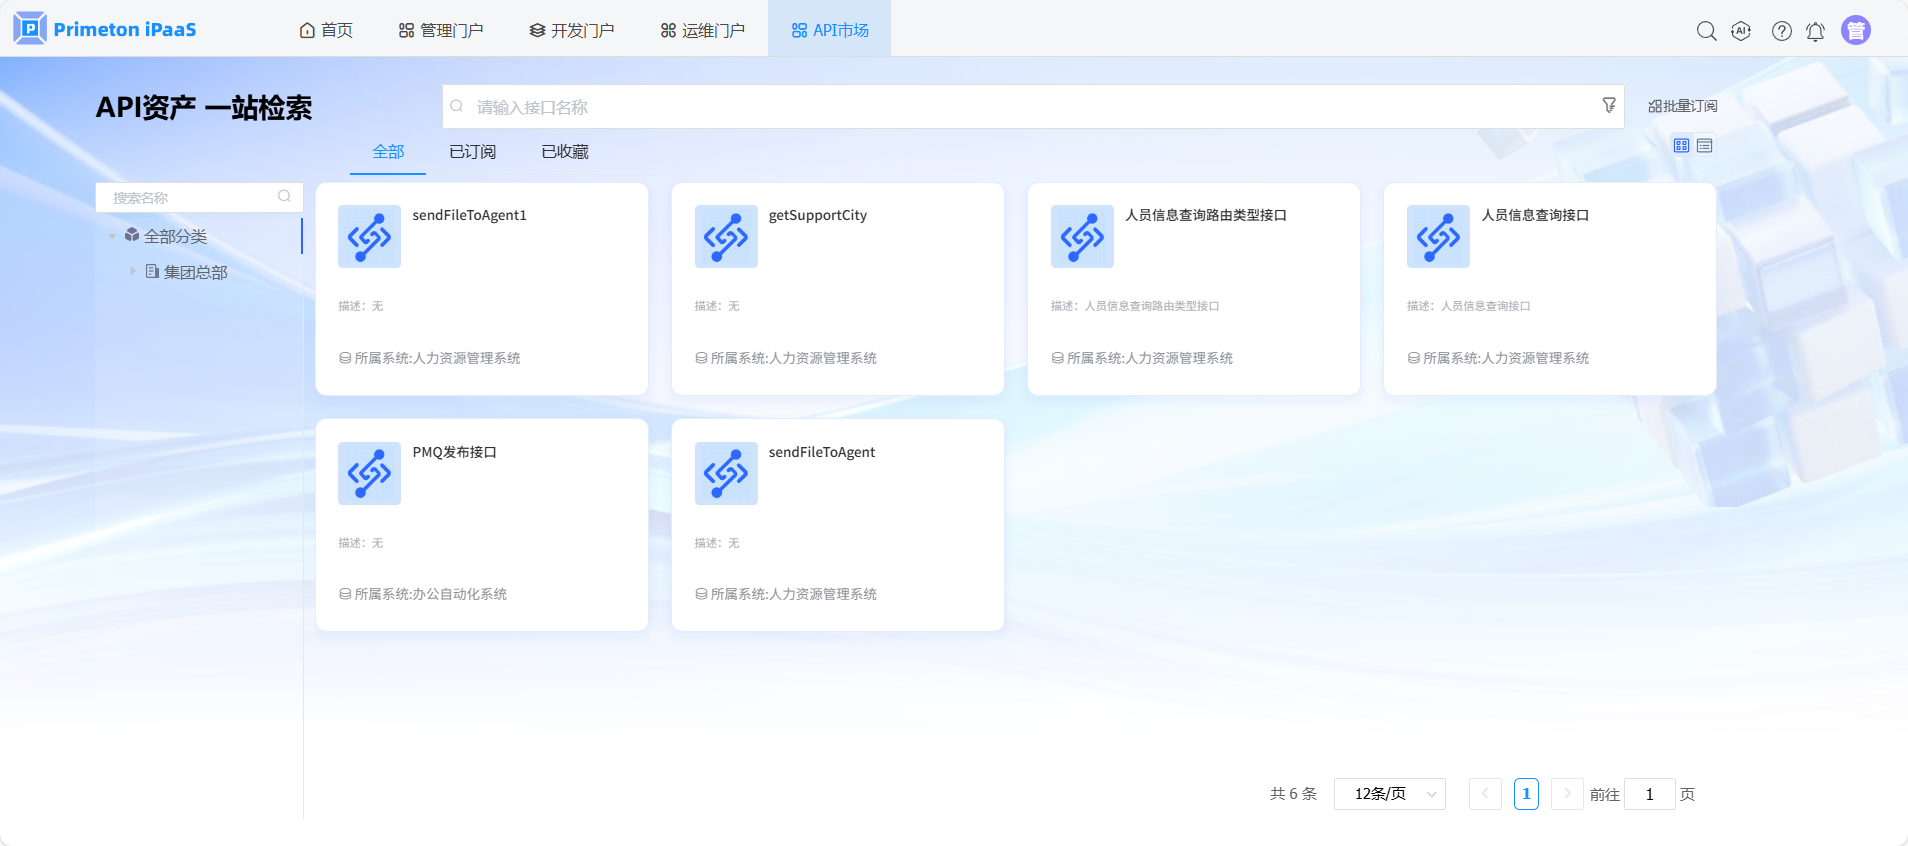Focus the 请输入接口名称 search field
This screenshot has height=846, width=1908.
pyautogui.click(x=1033, y=106)
